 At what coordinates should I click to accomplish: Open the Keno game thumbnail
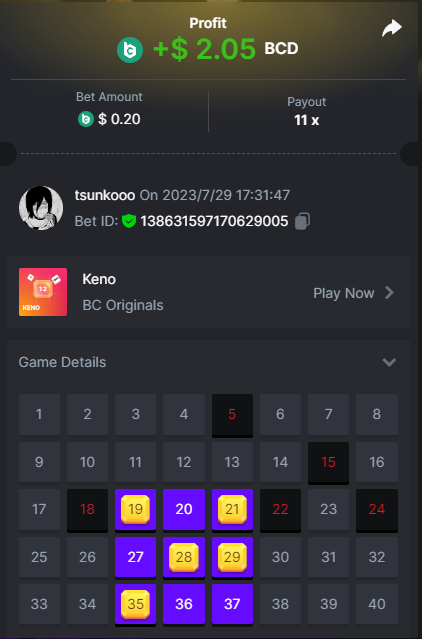tap(43, 292)
